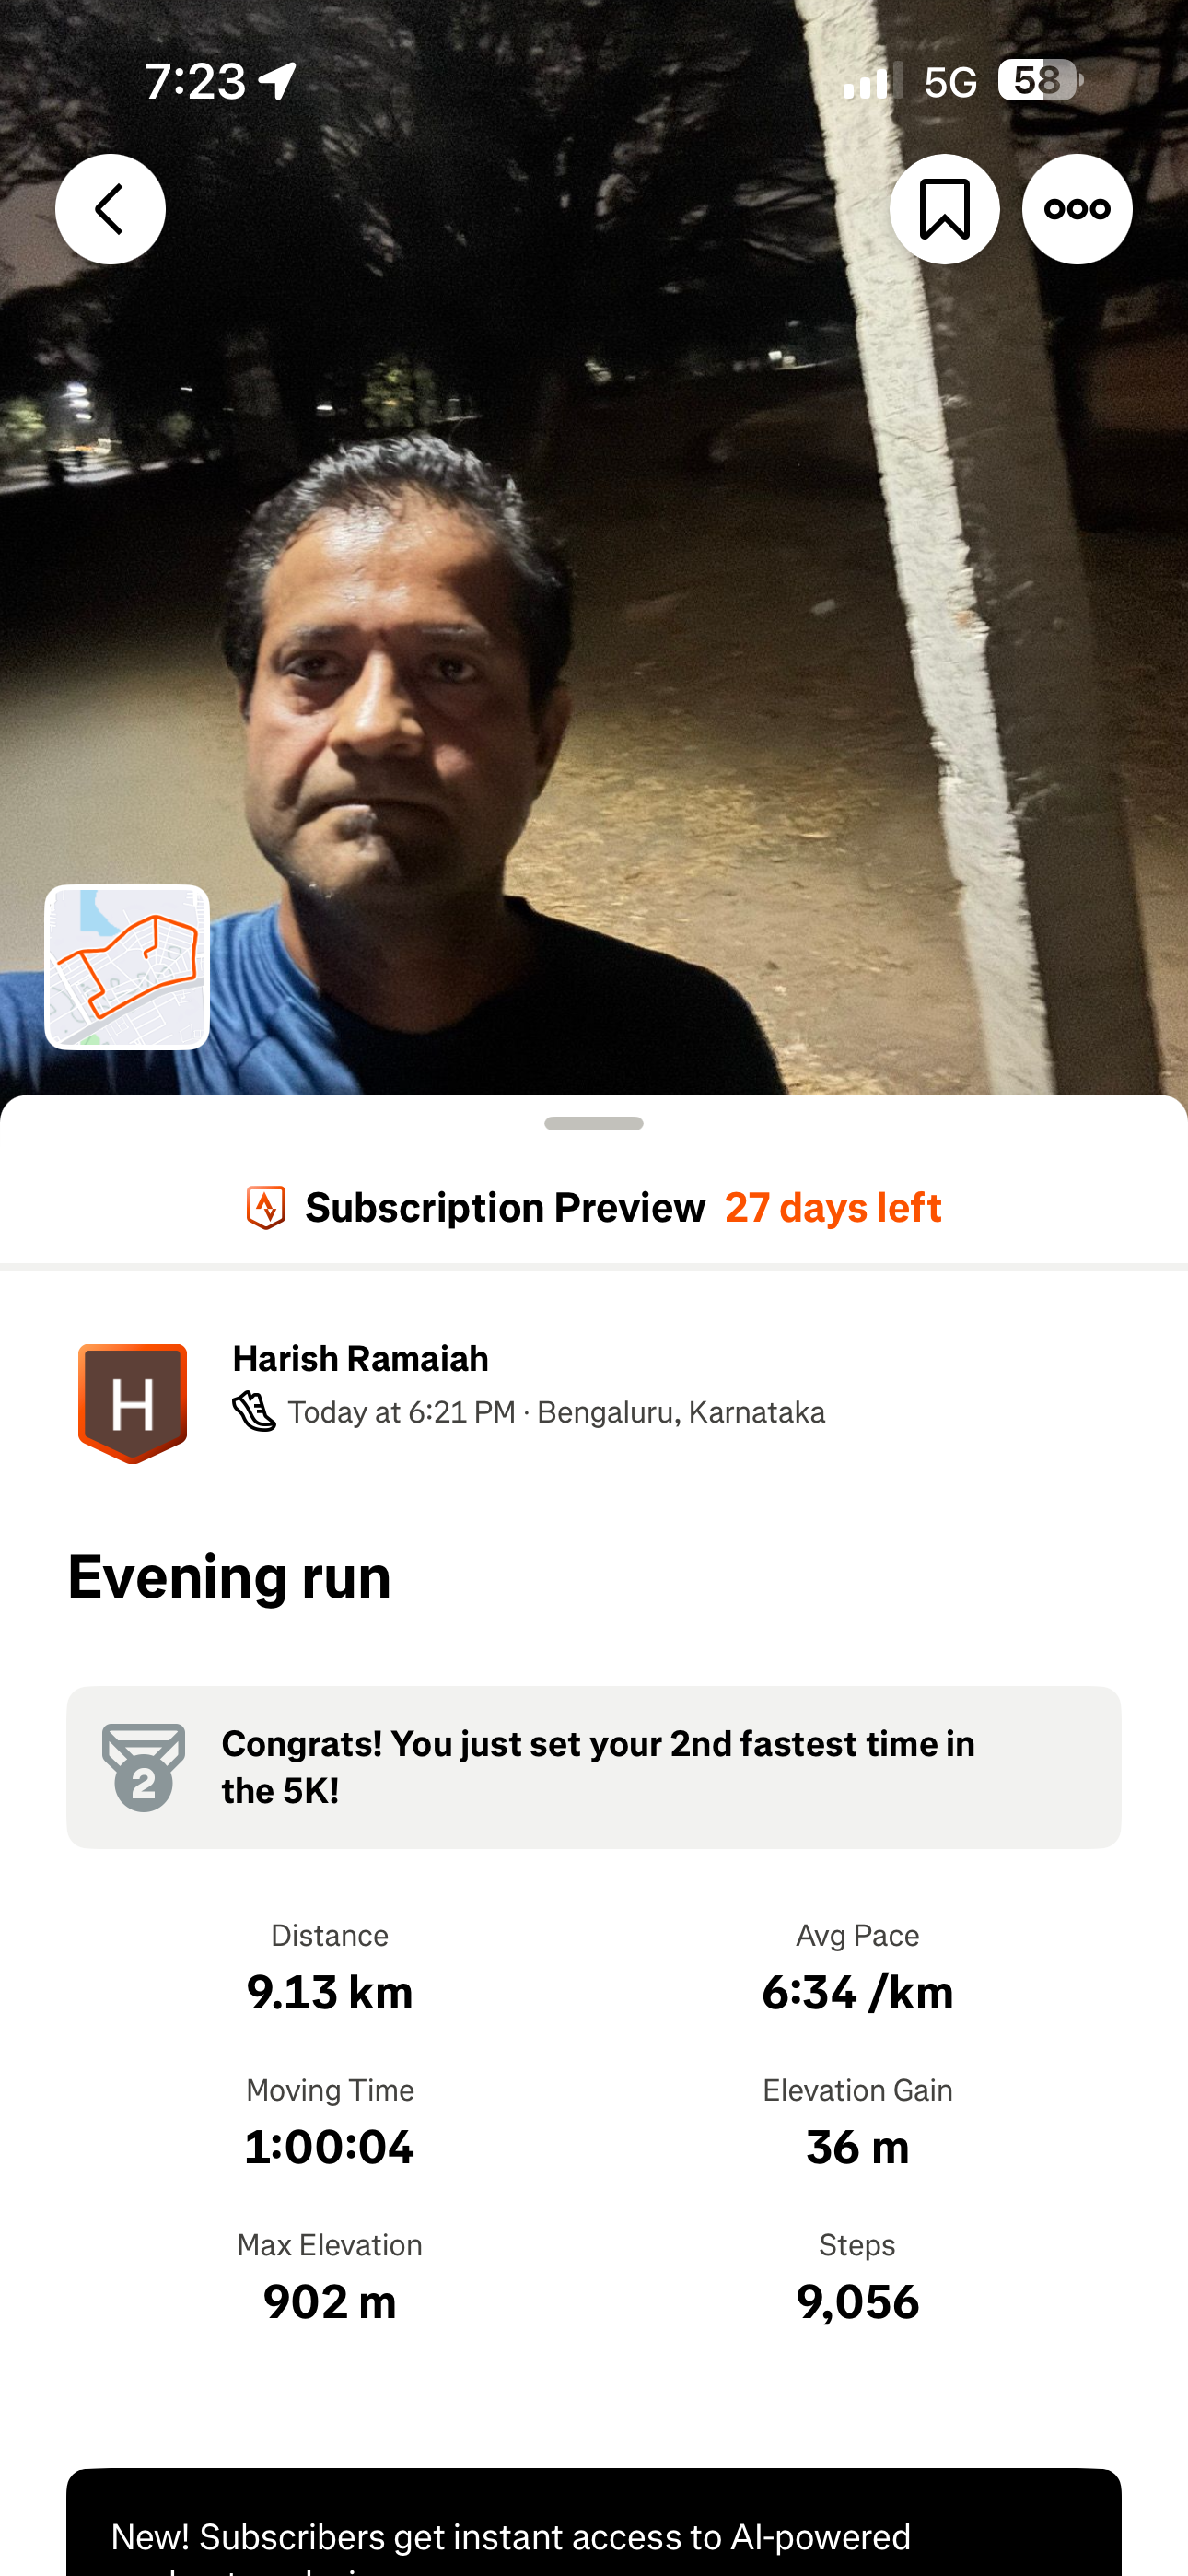Tap the Steps 9,056 stat

(x=858, y=2279)
